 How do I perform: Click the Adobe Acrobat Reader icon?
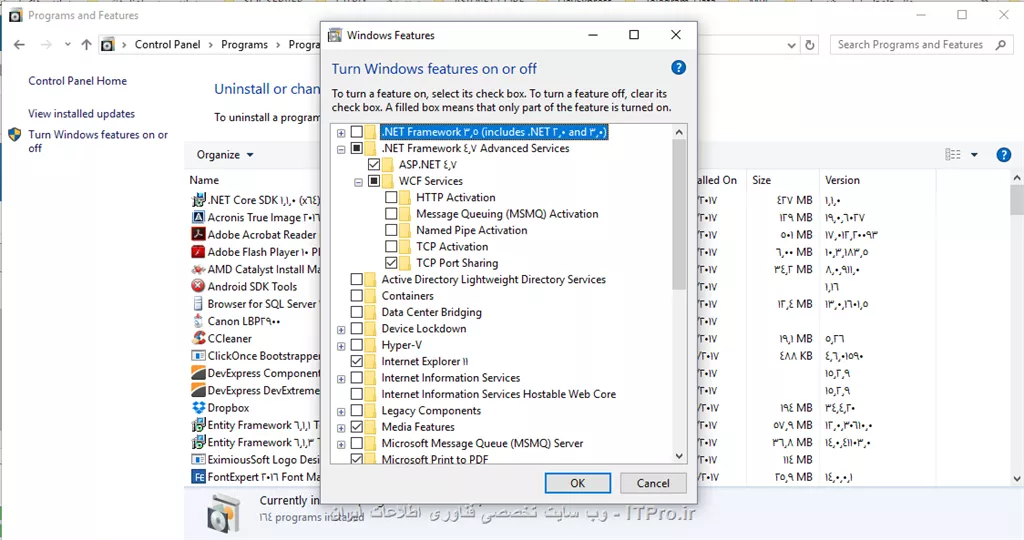198,234
